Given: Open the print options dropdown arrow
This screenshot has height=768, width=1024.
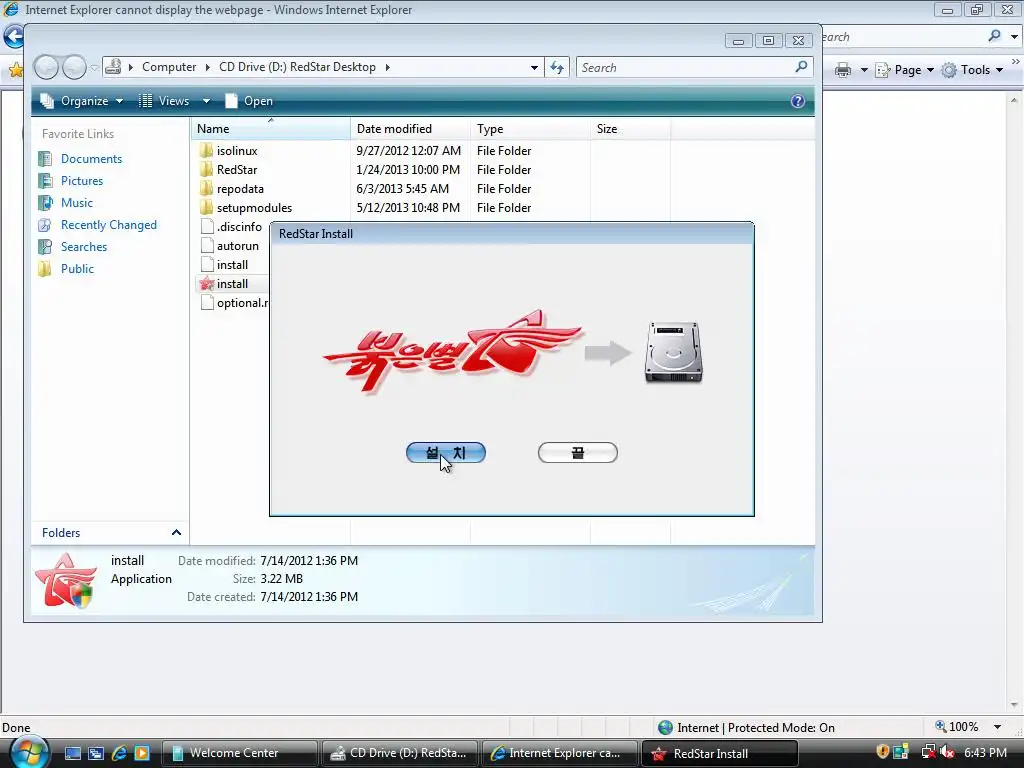Looking at the screenshot, I should pyautogui.click(x=864, y=70).
